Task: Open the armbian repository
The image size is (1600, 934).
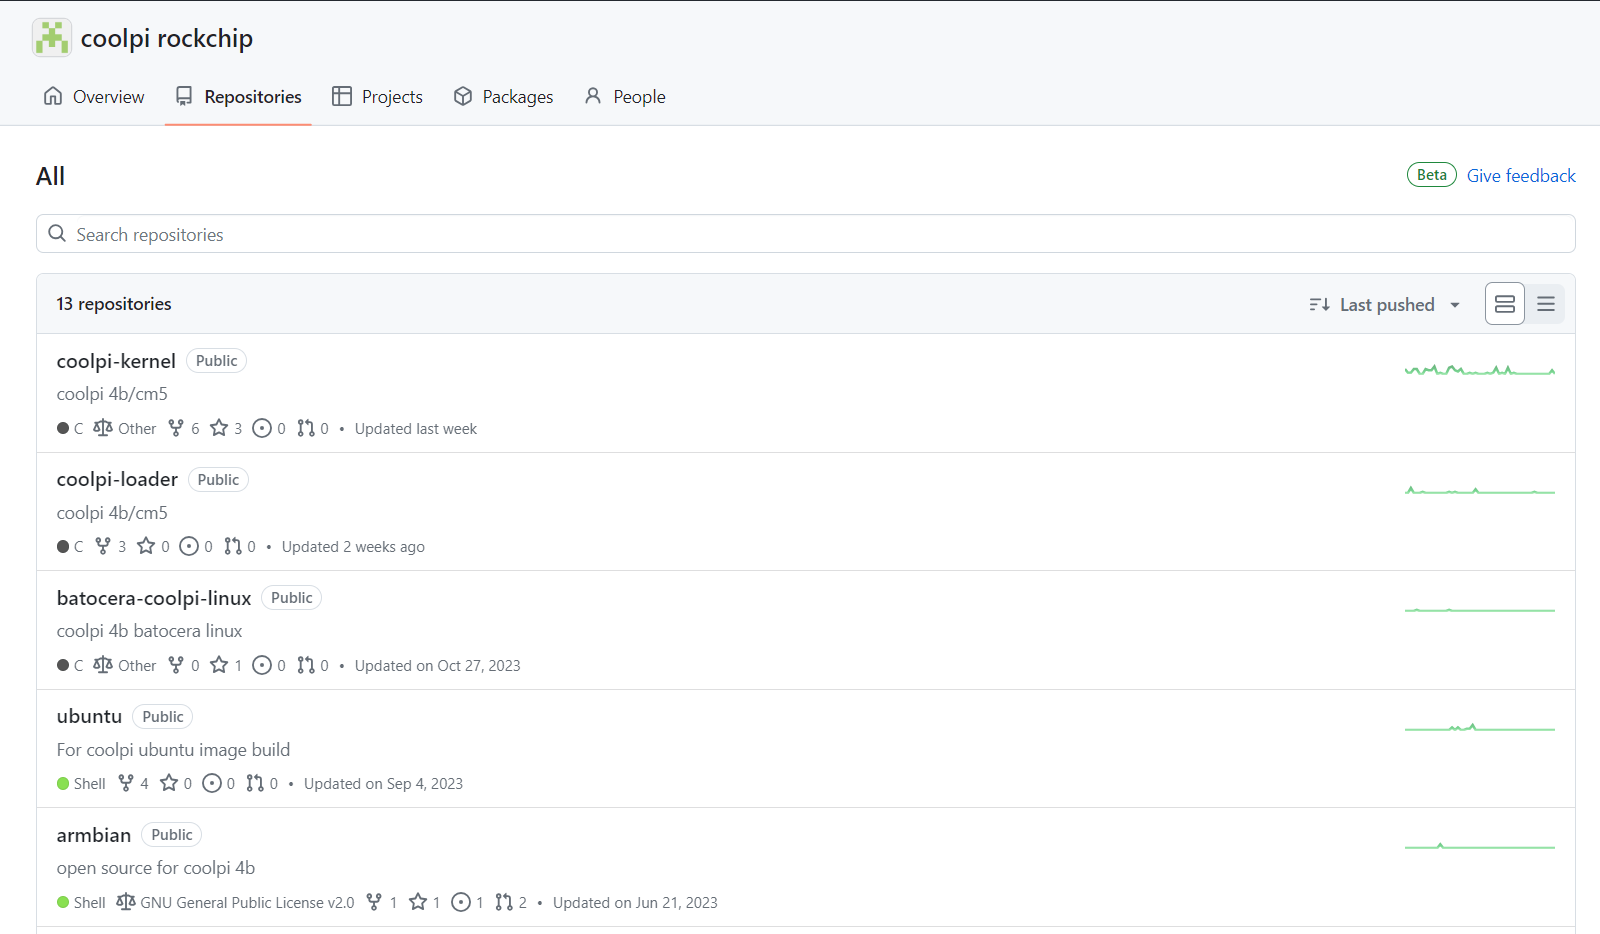Action: coord(94,835)
